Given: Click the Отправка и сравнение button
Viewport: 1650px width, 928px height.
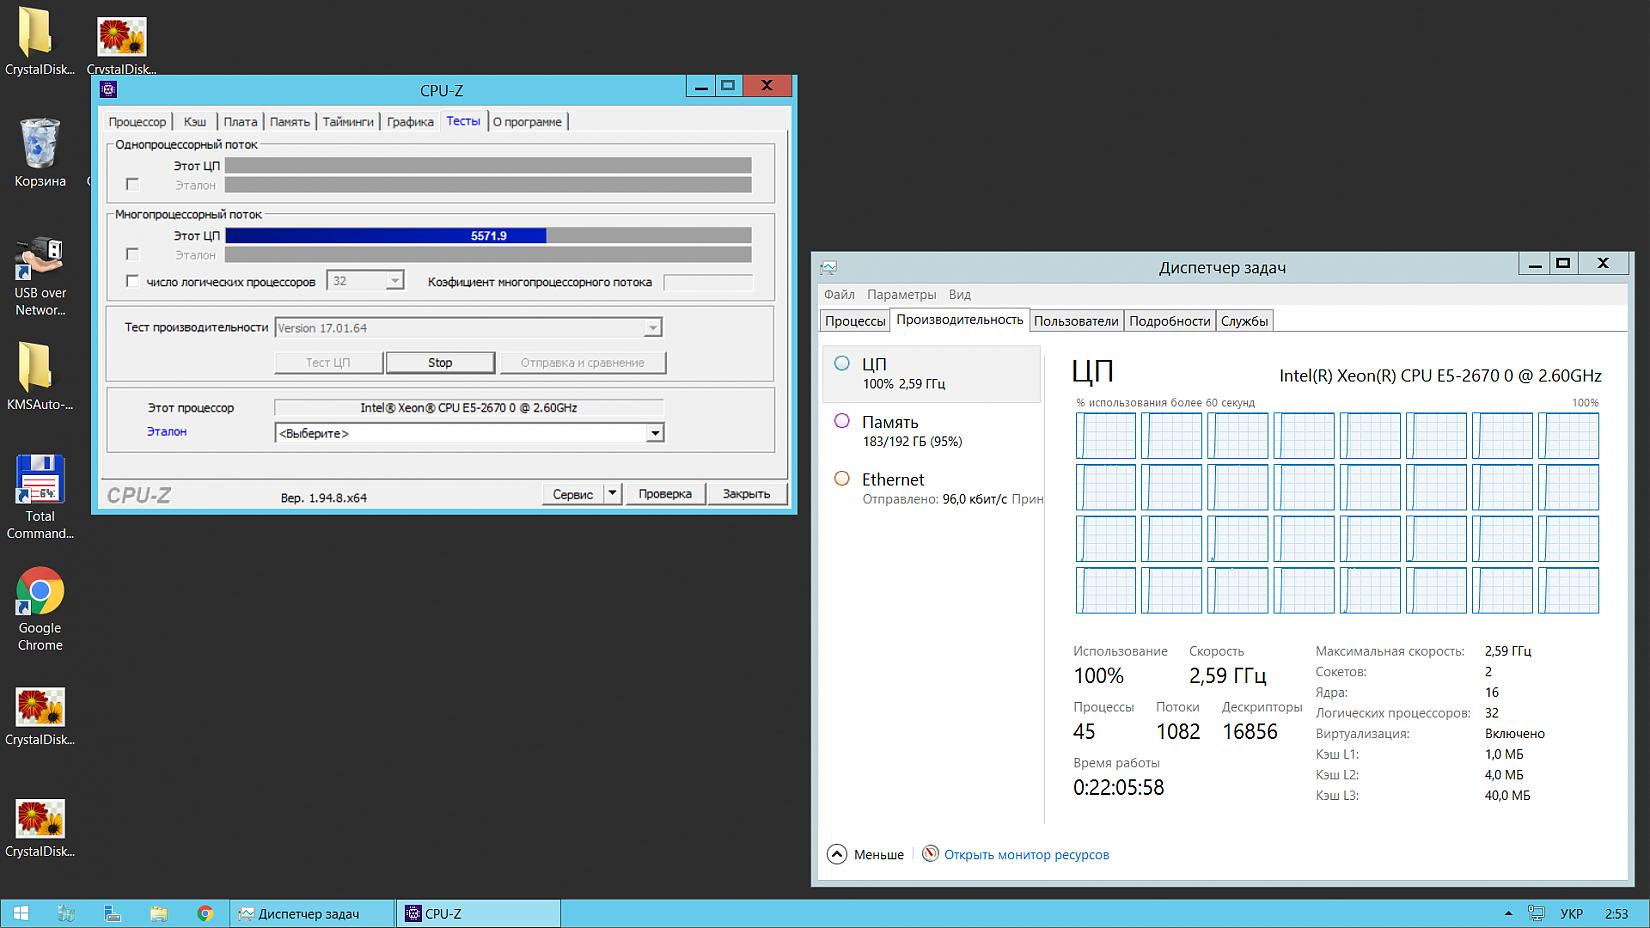Looking at the screenshot, I should [x=583, y=363].
